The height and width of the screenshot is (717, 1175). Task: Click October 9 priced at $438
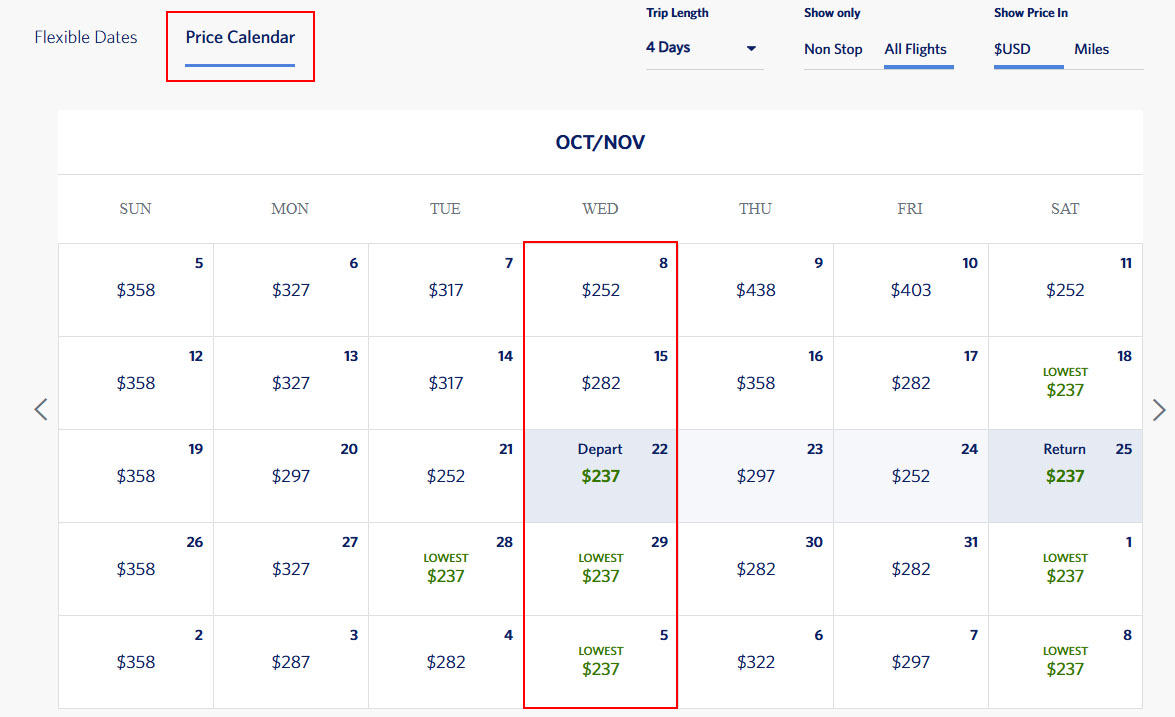[756, 290]
